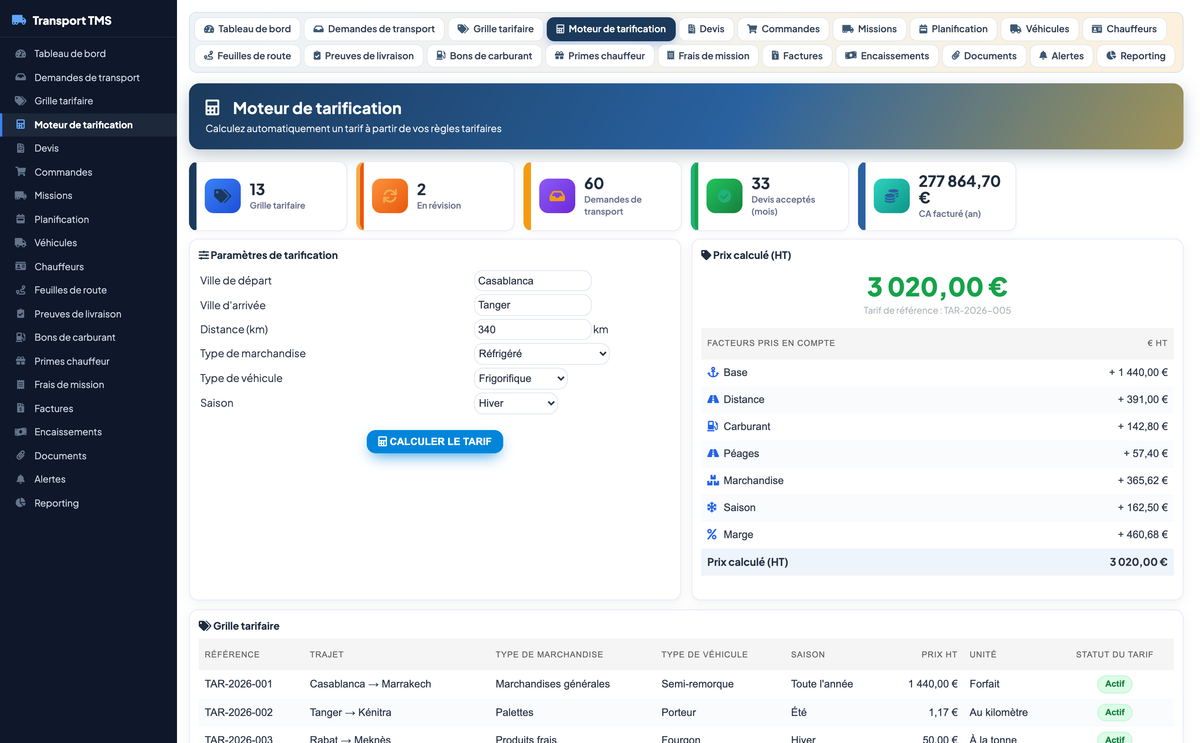Click the road icon beside Péages factor
The width and height of the screenshot is (1200, 743).
tap(713, 453)
